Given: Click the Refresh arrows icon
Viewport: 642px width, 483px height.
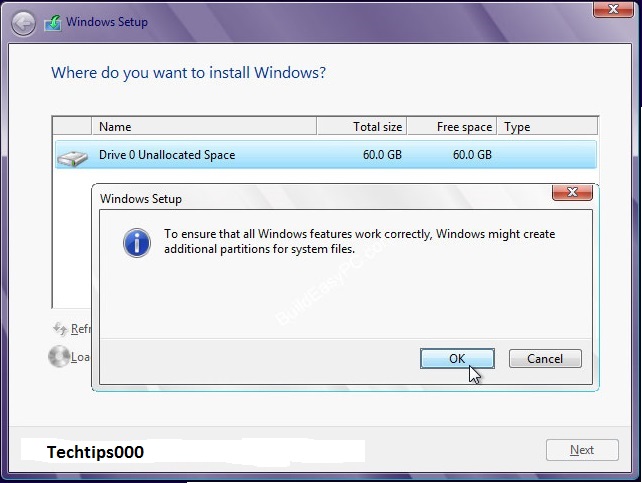Looking at the screenshot, I should 60,328.
